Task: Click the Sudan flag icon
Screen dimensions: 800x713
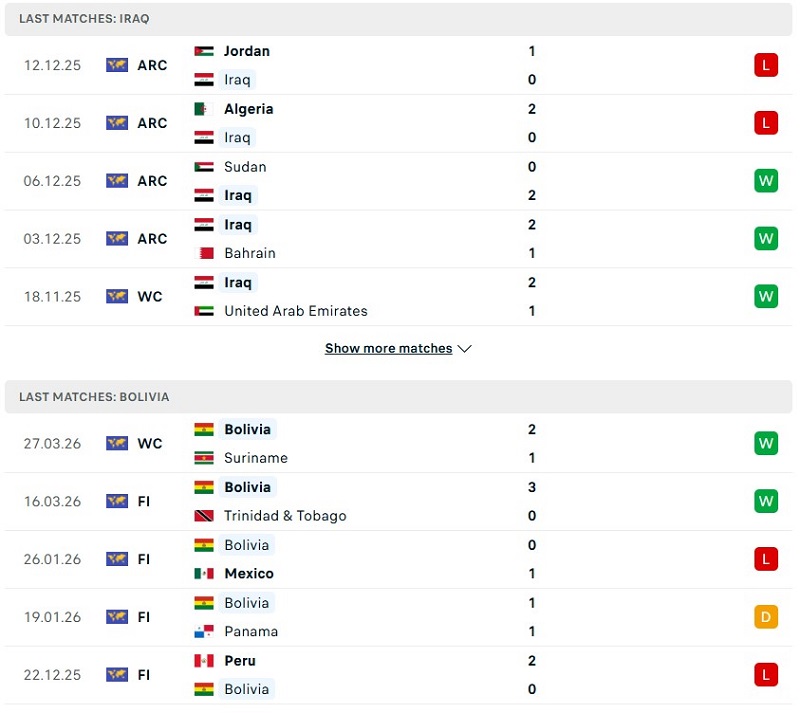Action: [204, 167]
